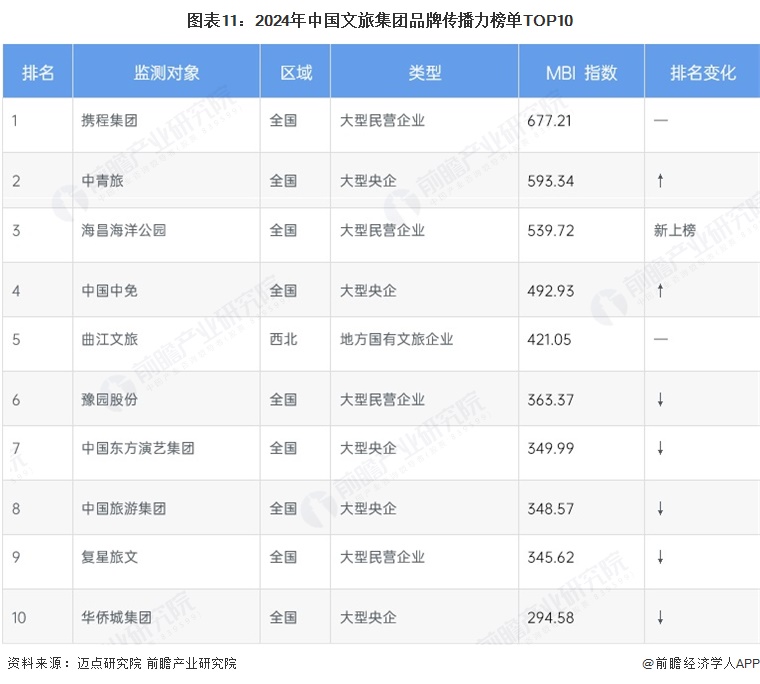Click the down arrow in 豫园股份 row

tap(660, 399)
